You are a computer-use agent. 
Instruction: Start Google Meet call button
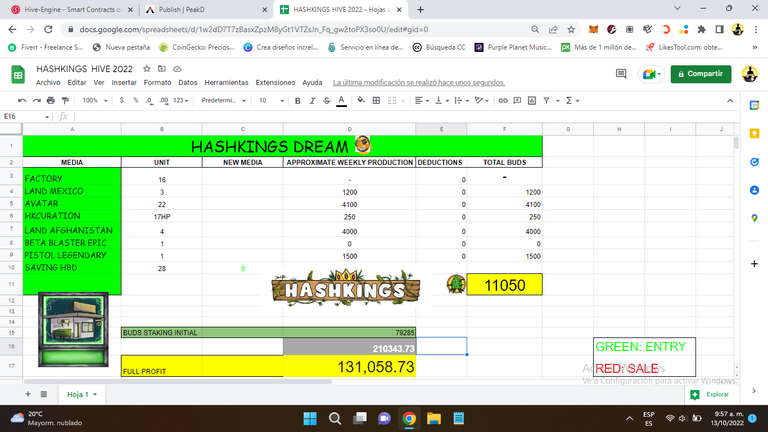[650, 74]
